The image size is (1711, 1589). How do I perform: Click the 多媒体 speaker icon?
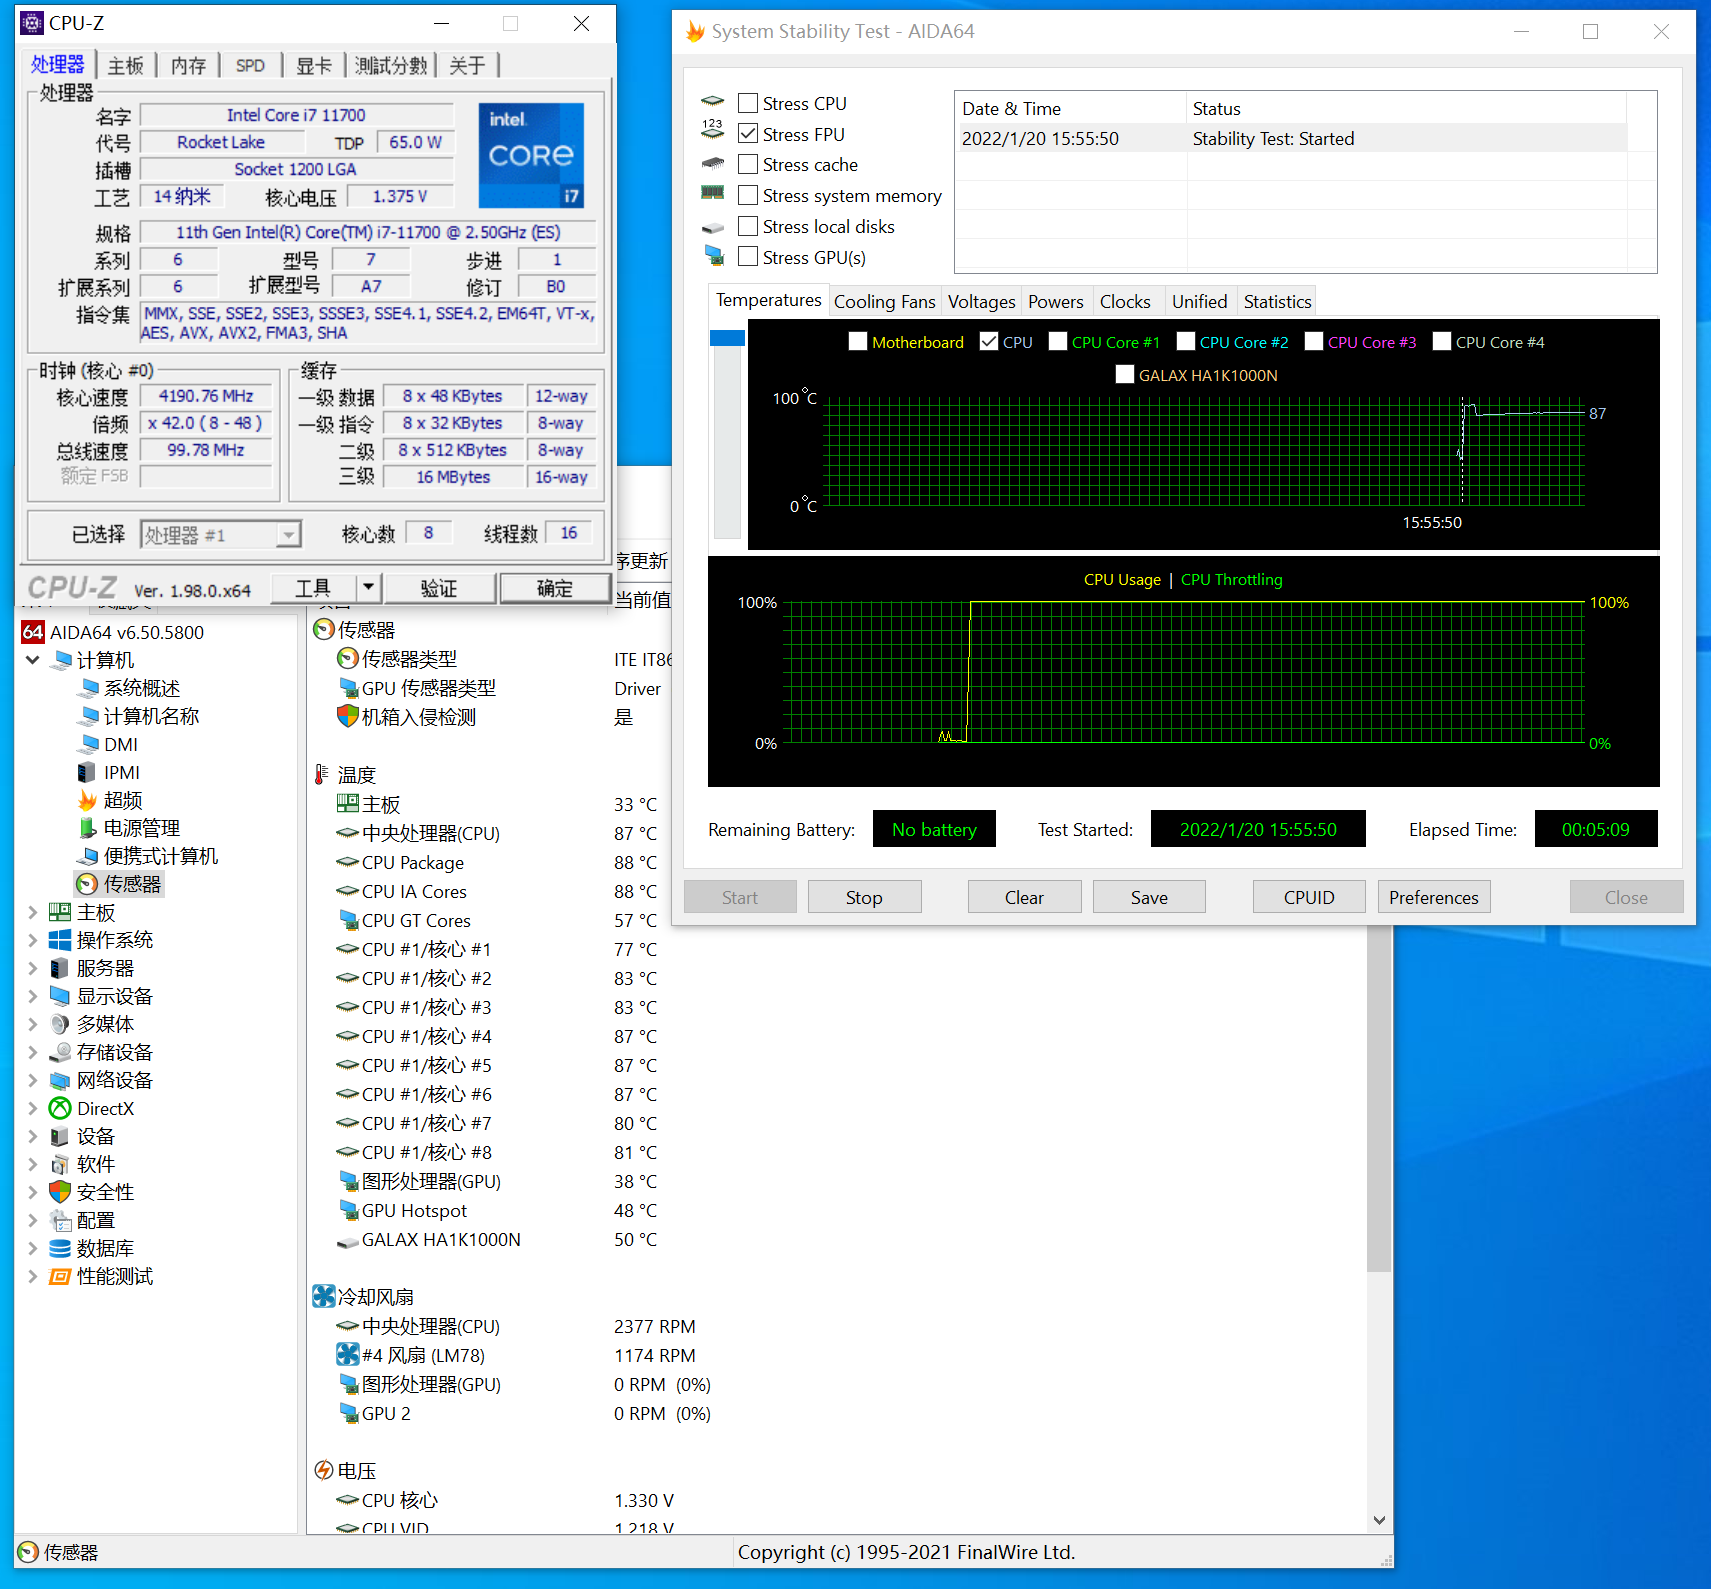pos(60,1024)
